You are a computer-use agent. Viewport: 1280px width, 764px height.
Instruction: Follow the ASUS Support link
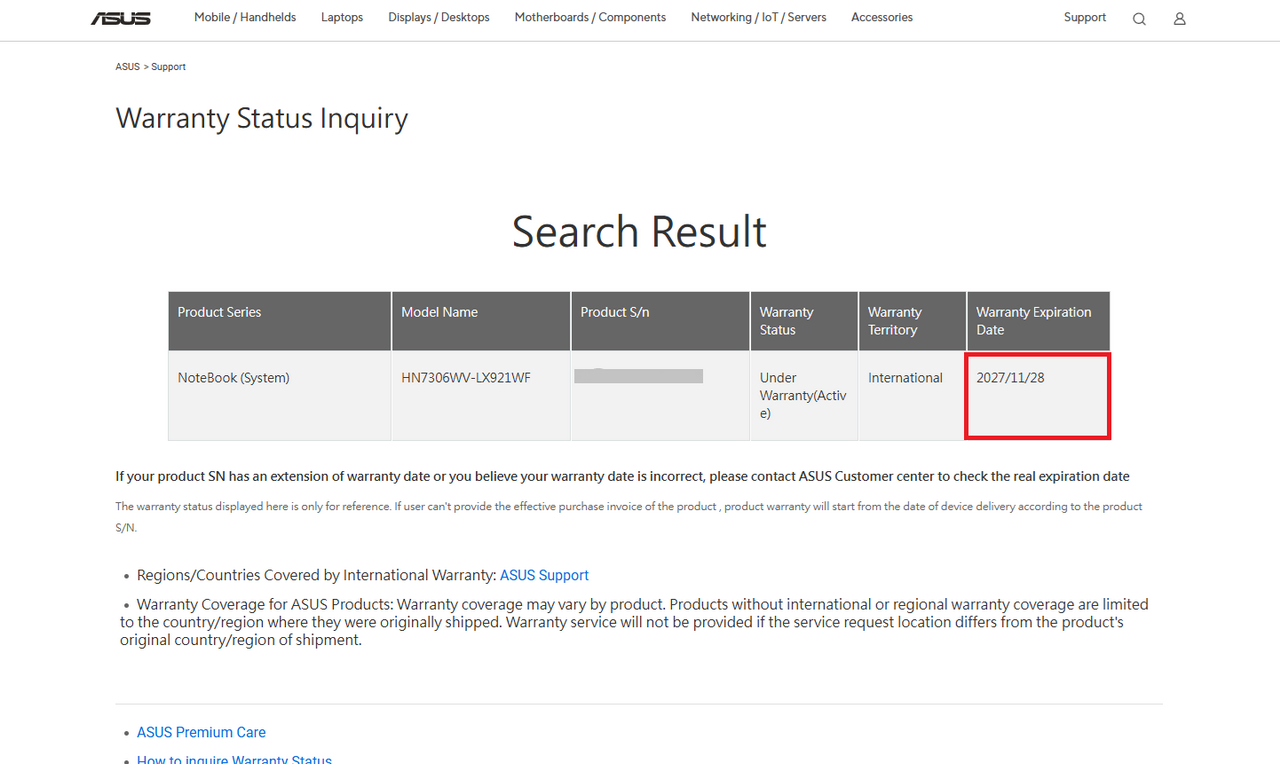coord(544,575)
